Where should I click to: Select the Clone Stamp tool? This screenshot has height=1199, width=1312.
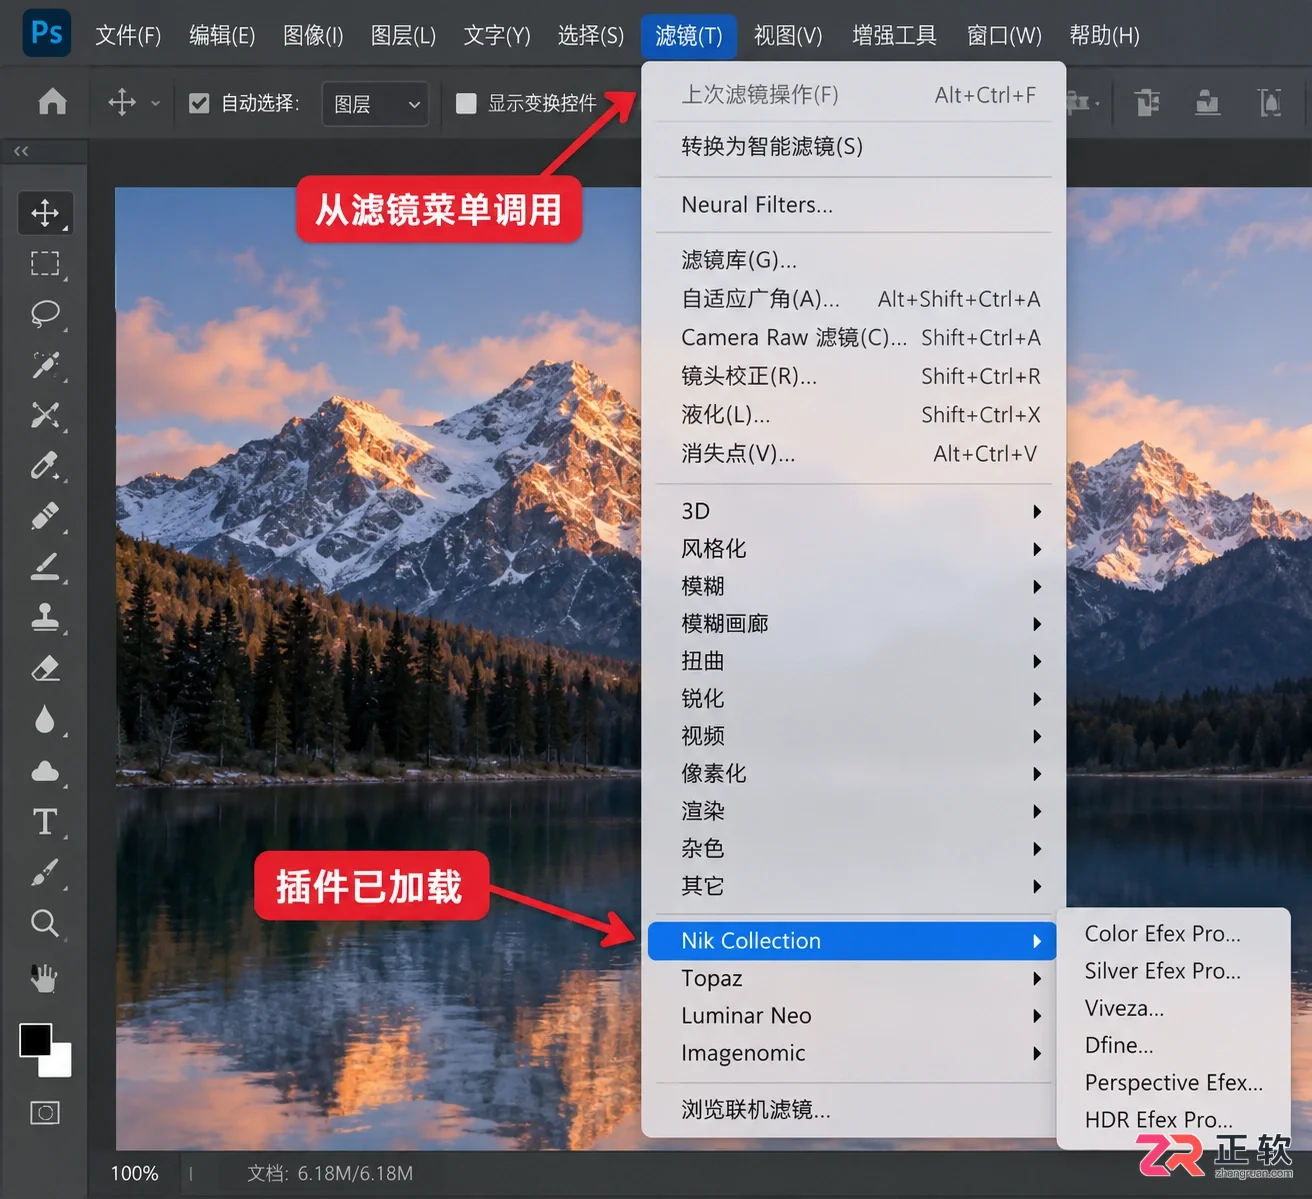pyautogui.click(x=45, y=618)
